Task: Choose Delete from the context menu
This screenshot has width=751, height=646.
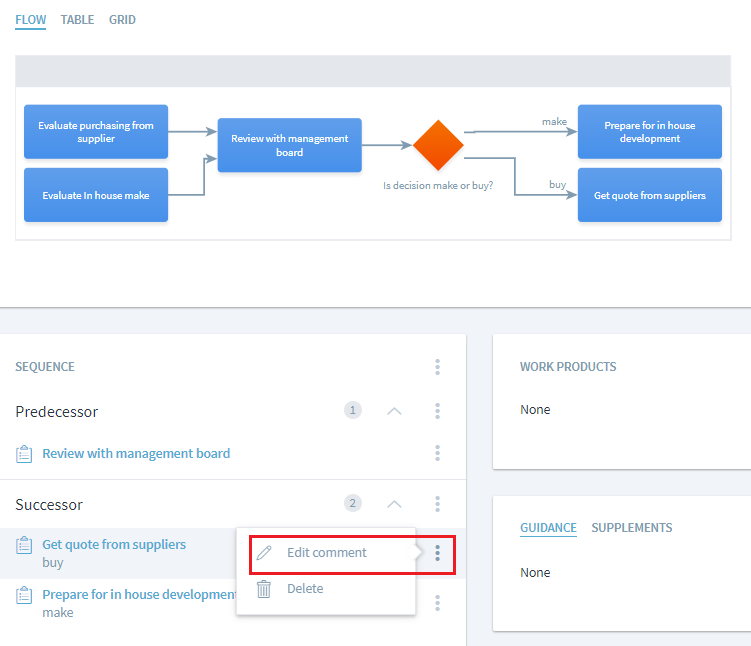Action: [305, 589]
